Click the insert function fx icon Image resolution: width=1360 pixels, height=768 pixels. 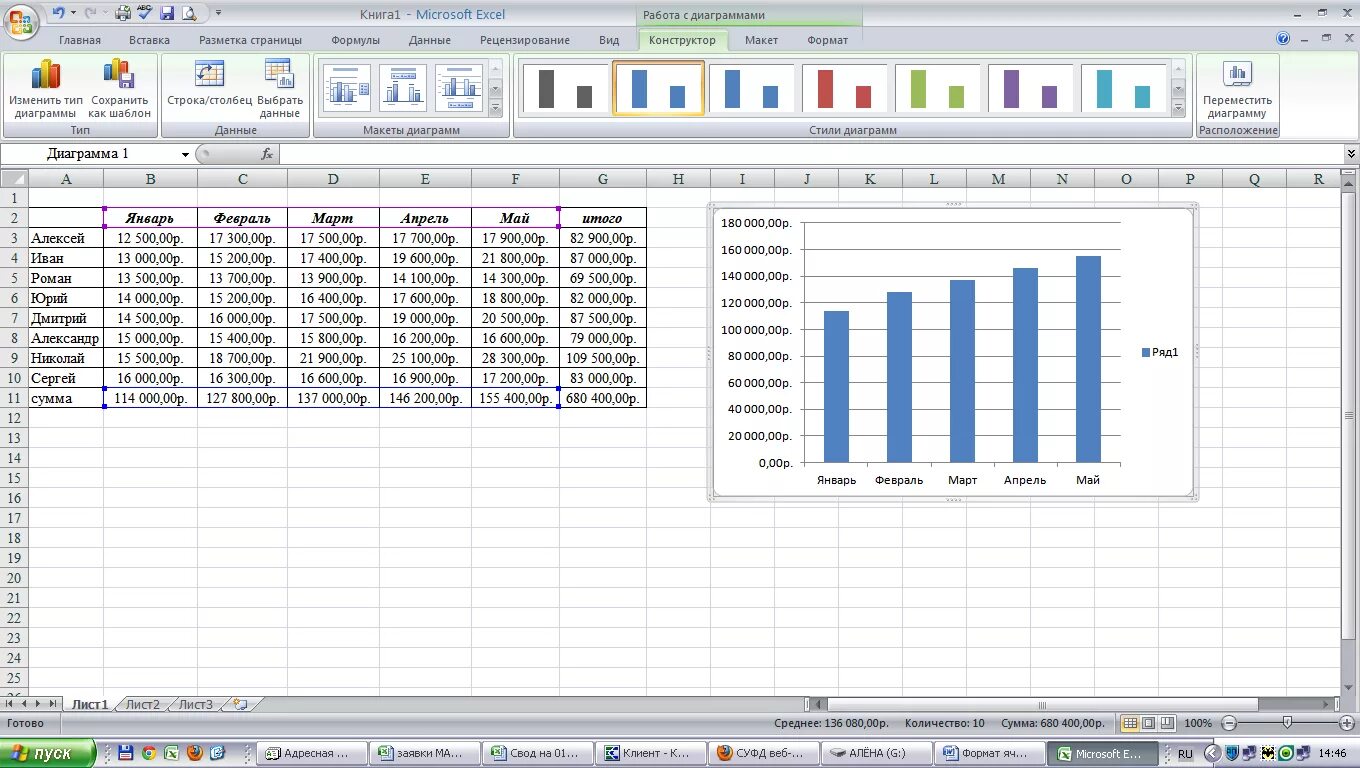267,154
